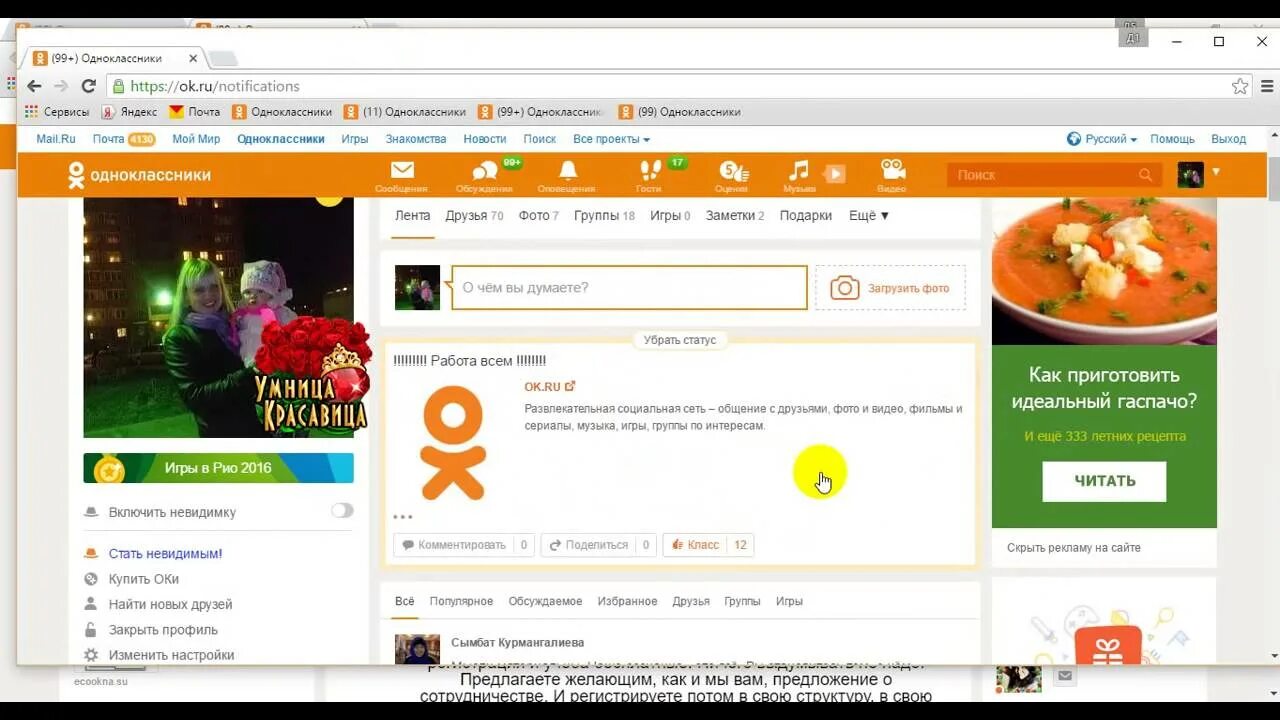
Task: Close the Одноклассники browser tab
Action: coord(193,58)
